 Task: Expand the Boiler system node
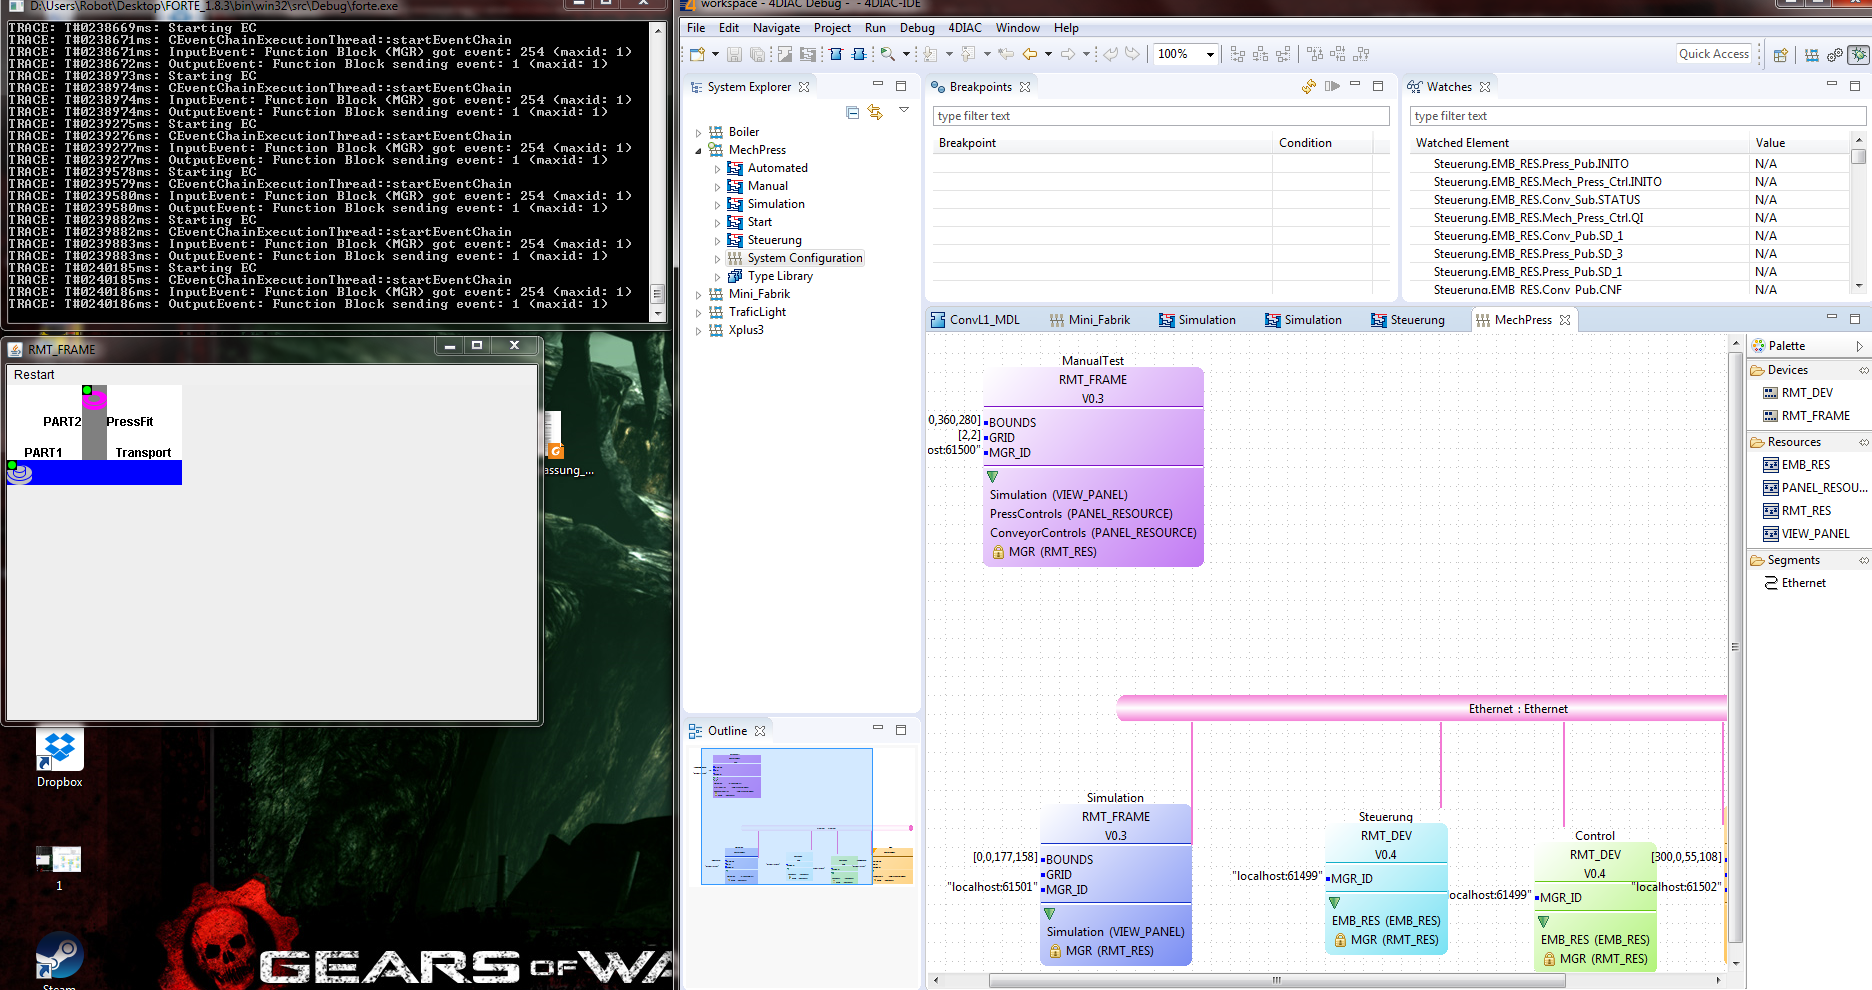point(698,132)
